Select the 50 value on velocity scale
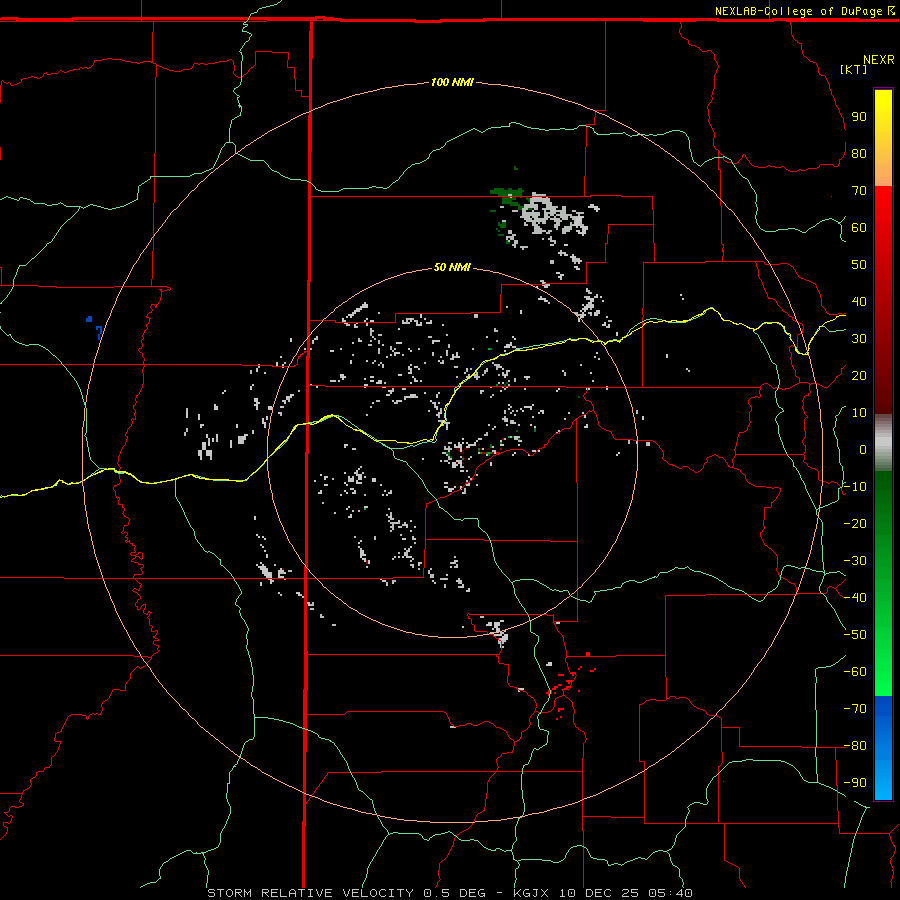The width and height of the screenshot is (900, 900). click(x=859, y=265)
